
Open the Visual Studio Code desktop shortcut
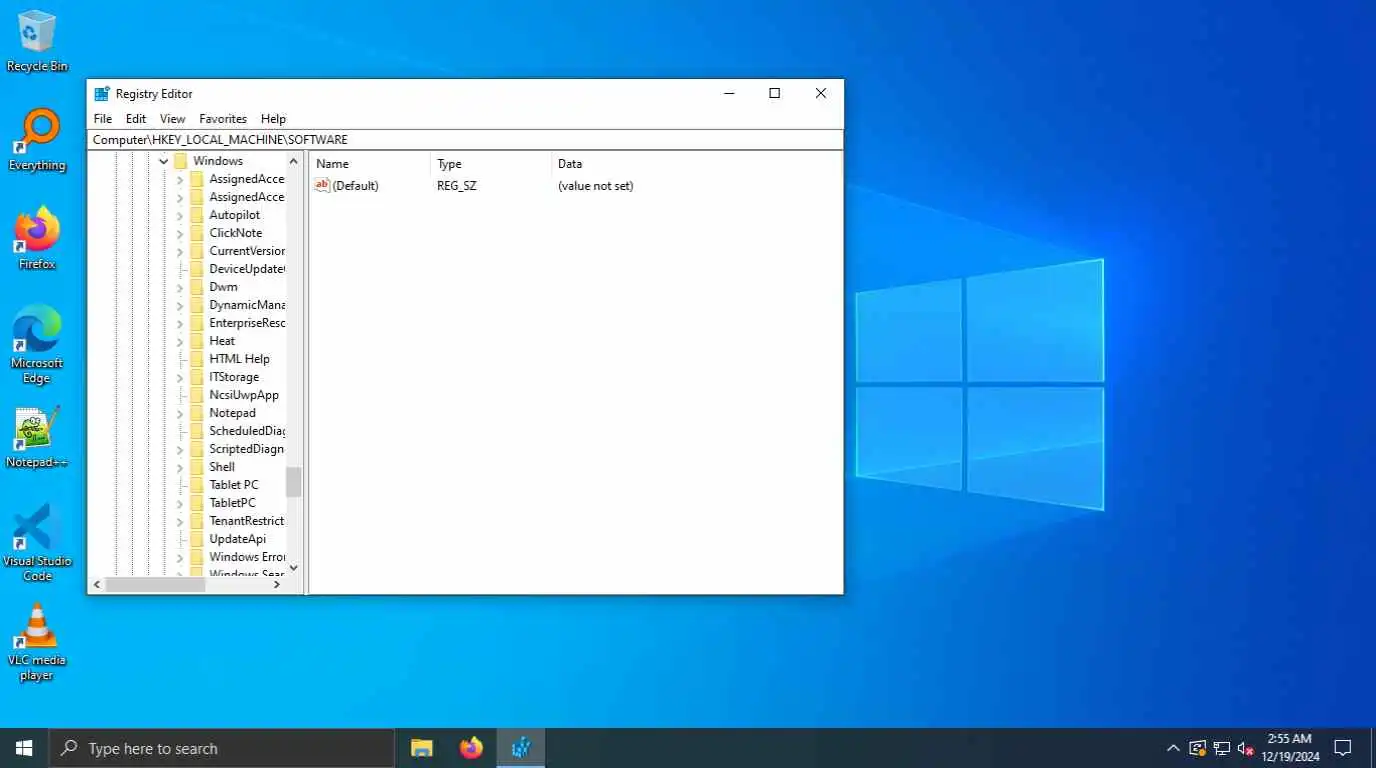(x=37, y=542)
